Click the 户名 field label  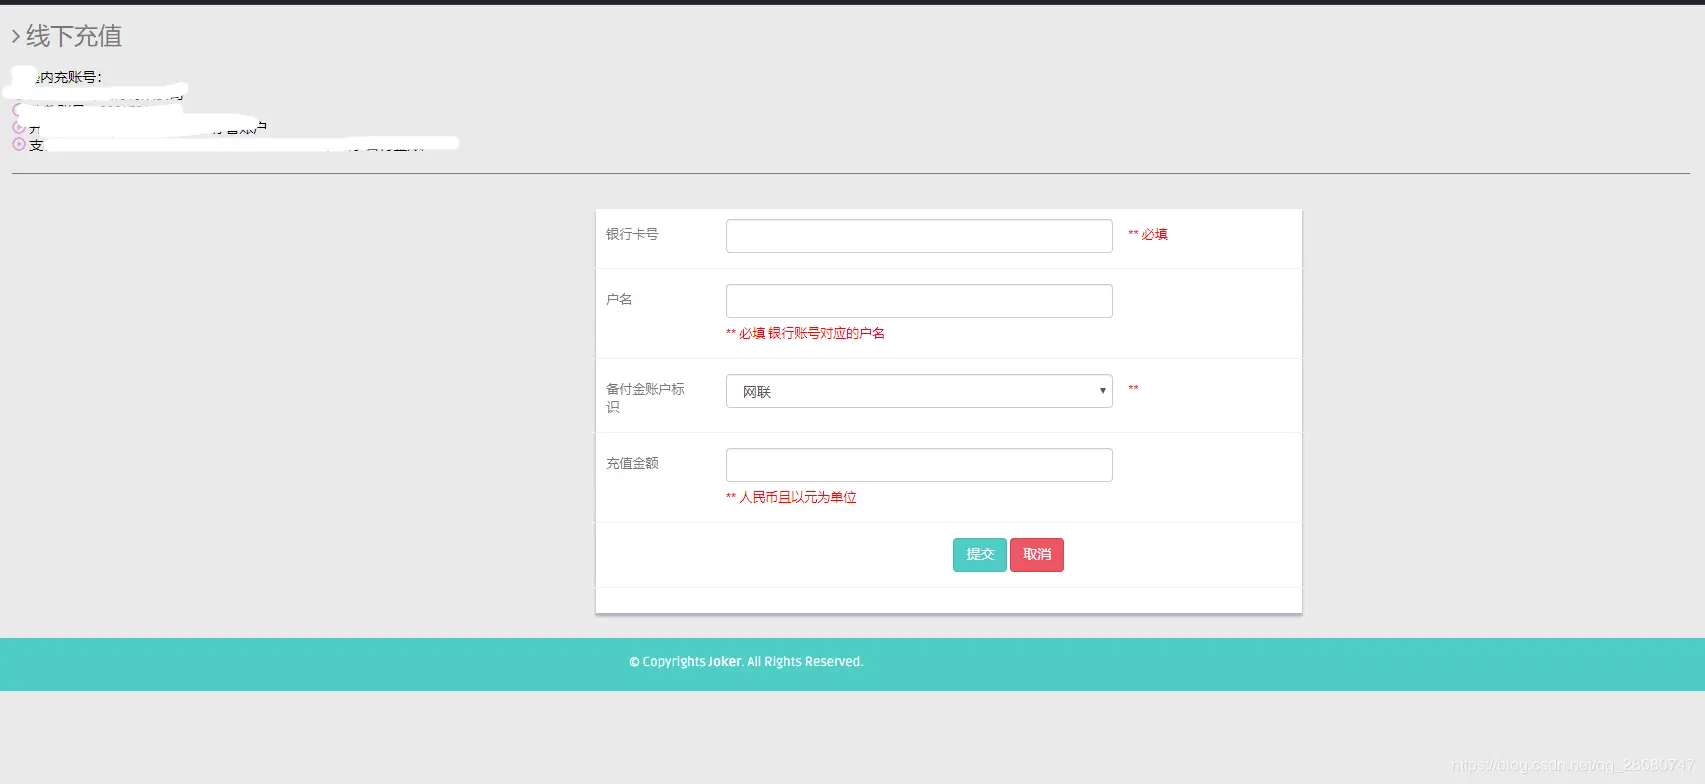619,299
